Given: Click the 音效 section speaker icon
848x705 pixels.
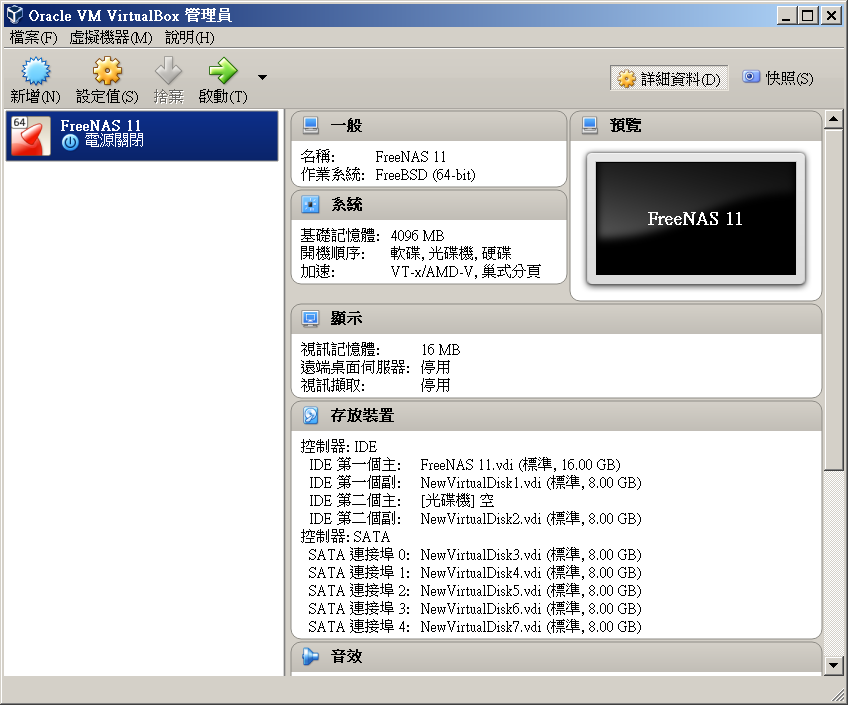Looking at the screenshot, I should (310, 656).
